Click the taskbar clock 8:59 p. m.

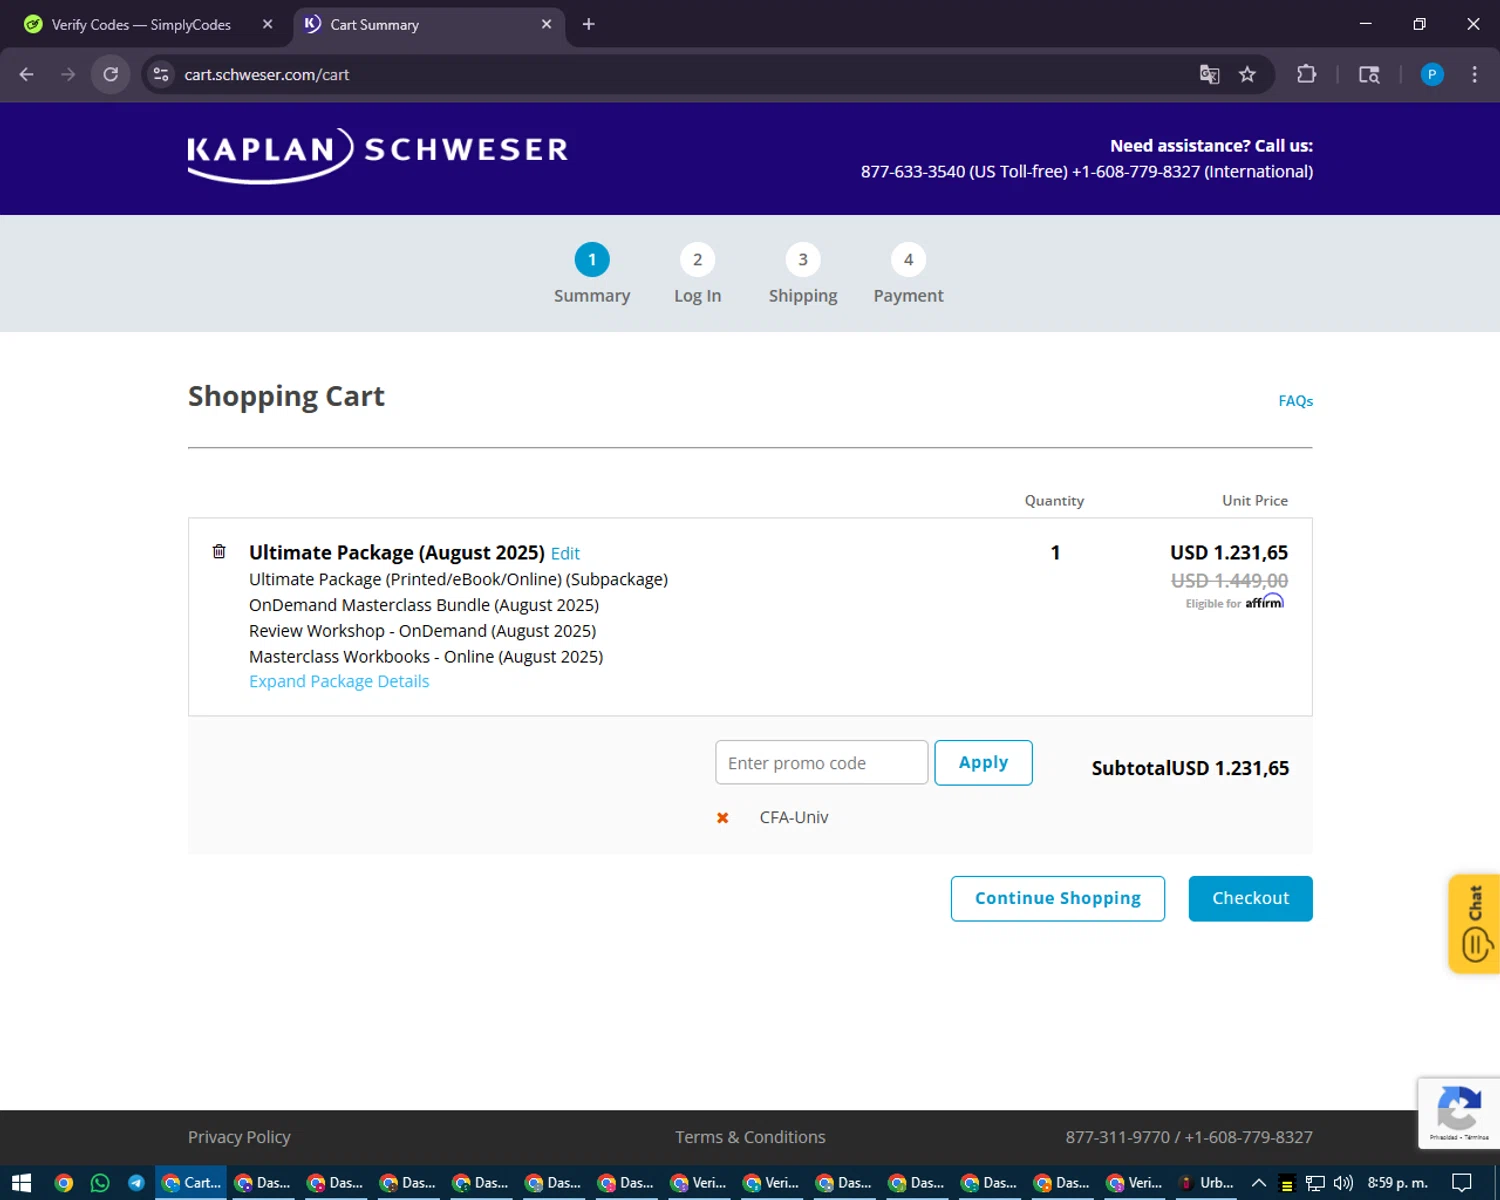(1397, 1183)
